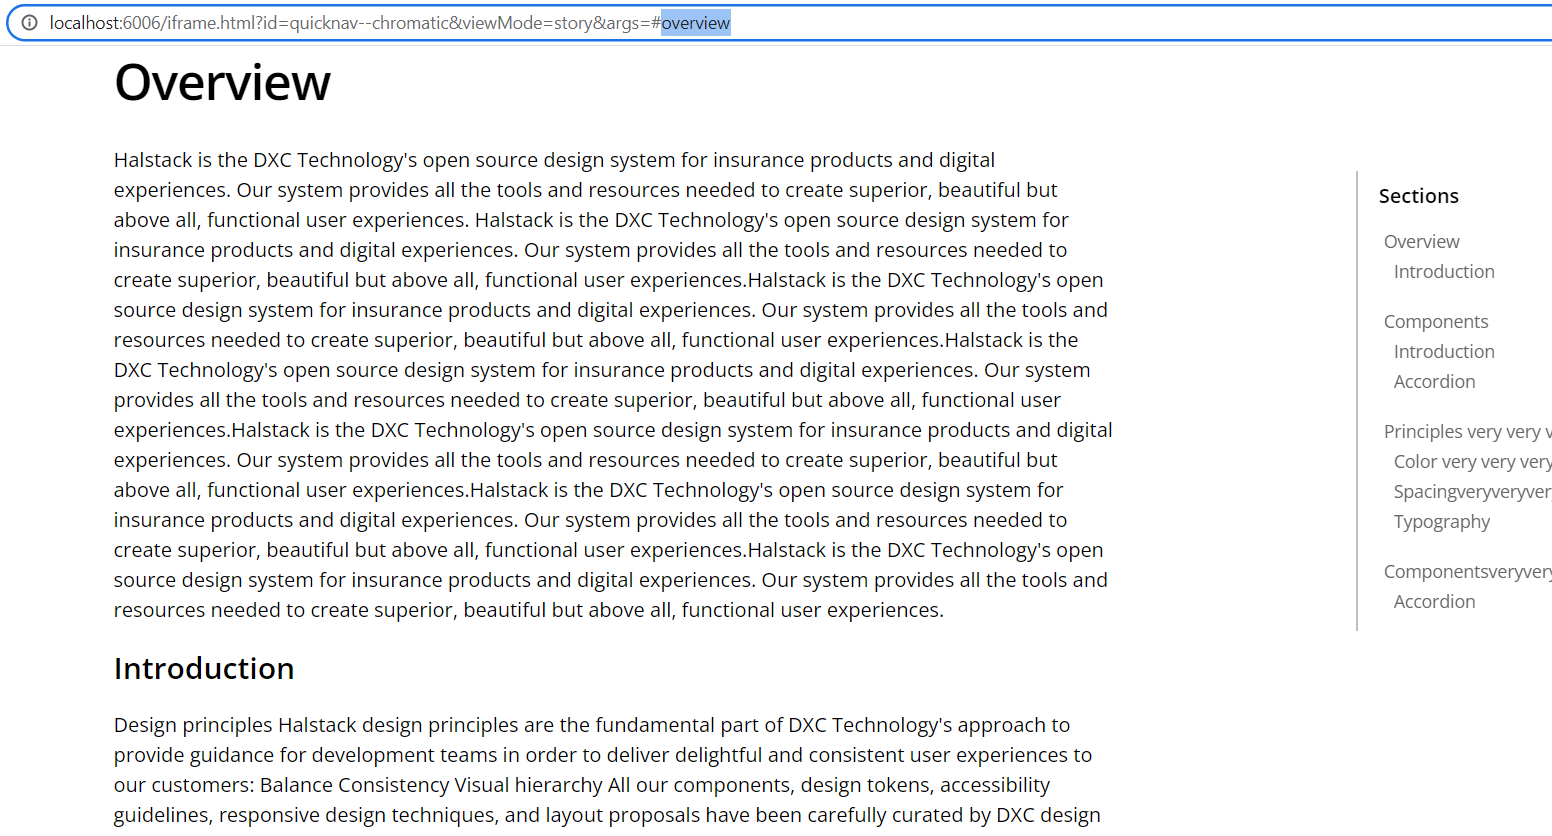The width and height of the screenshot is (1552, 836).
Task: Click Accordion under Componentsveryvery in Sections
Action: click(x=1434, y=601)
